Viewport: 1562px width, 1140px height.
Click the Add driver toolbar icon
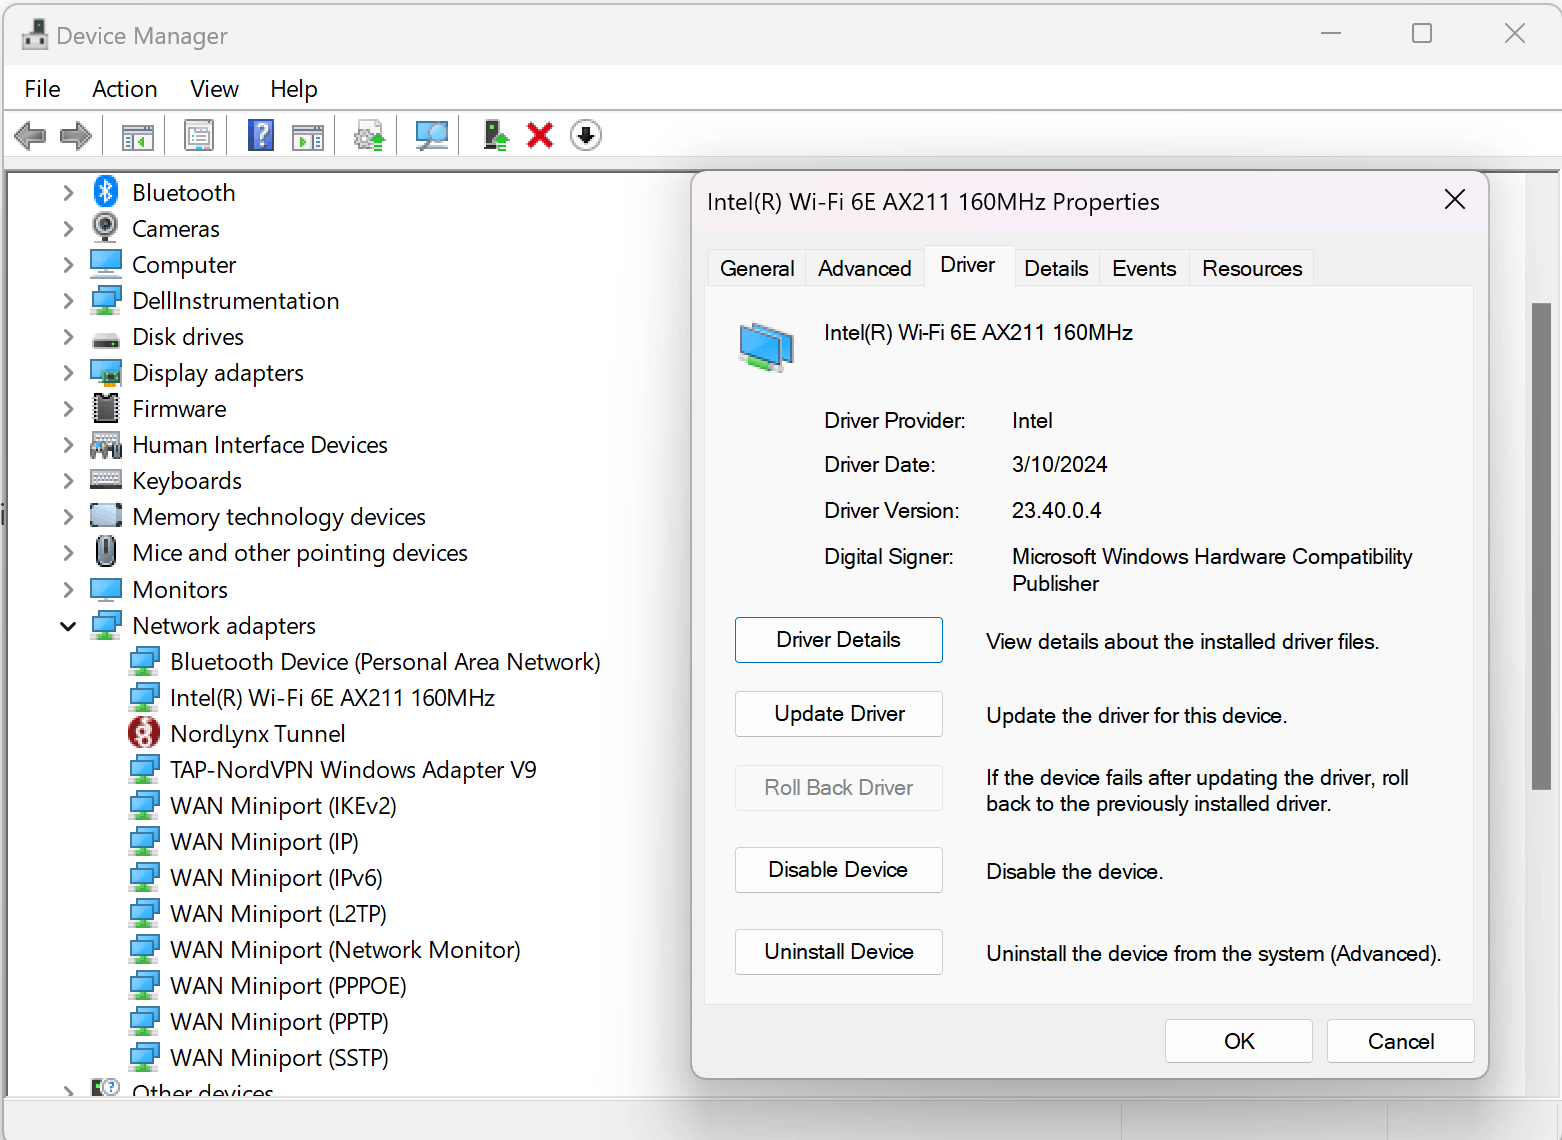coord(495,135)
